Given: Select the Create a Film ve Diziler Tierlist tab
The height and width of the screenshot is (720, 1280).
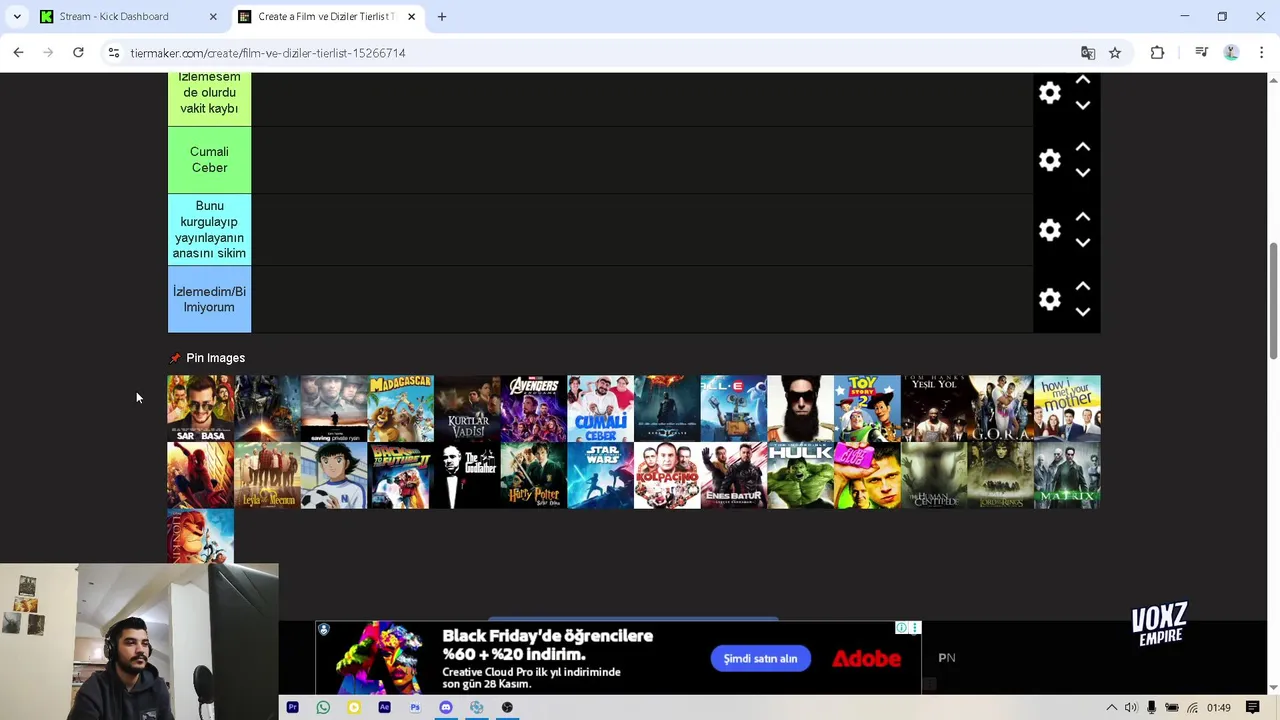Looking at the screenshot, I should pos(326,16).
